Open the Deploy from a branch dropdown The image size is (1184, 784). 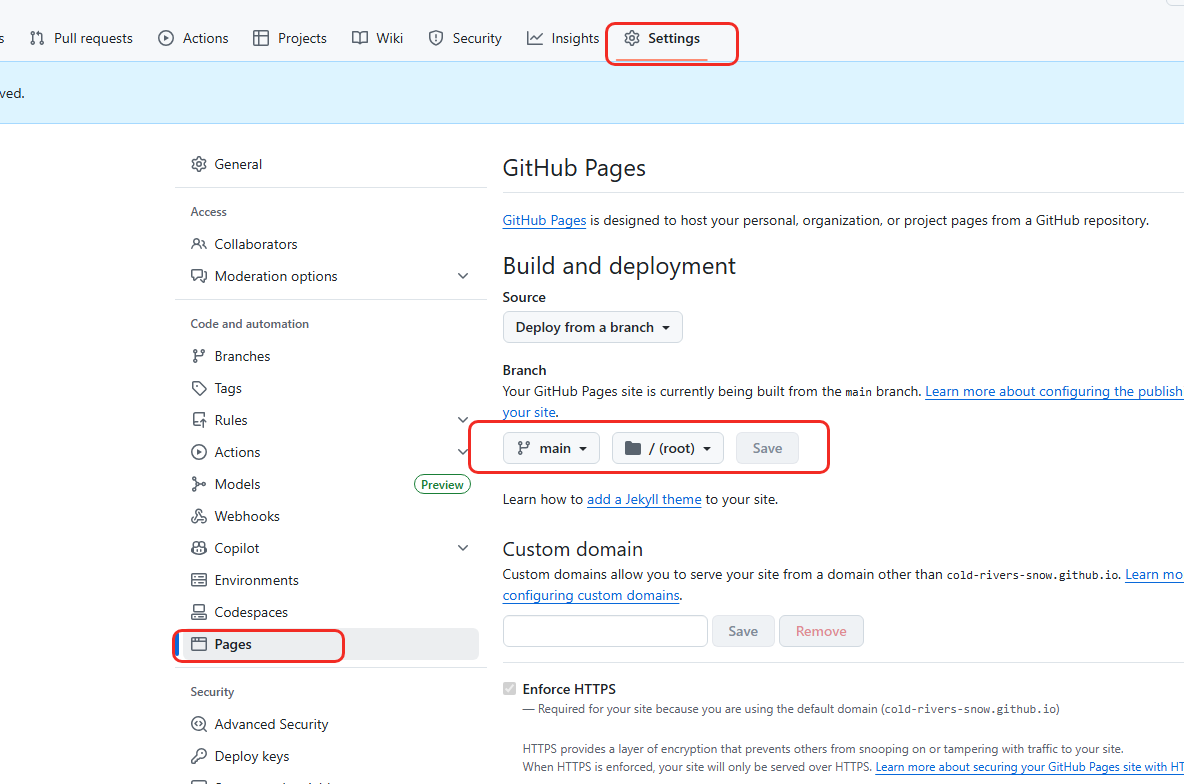tap(592, 327)
